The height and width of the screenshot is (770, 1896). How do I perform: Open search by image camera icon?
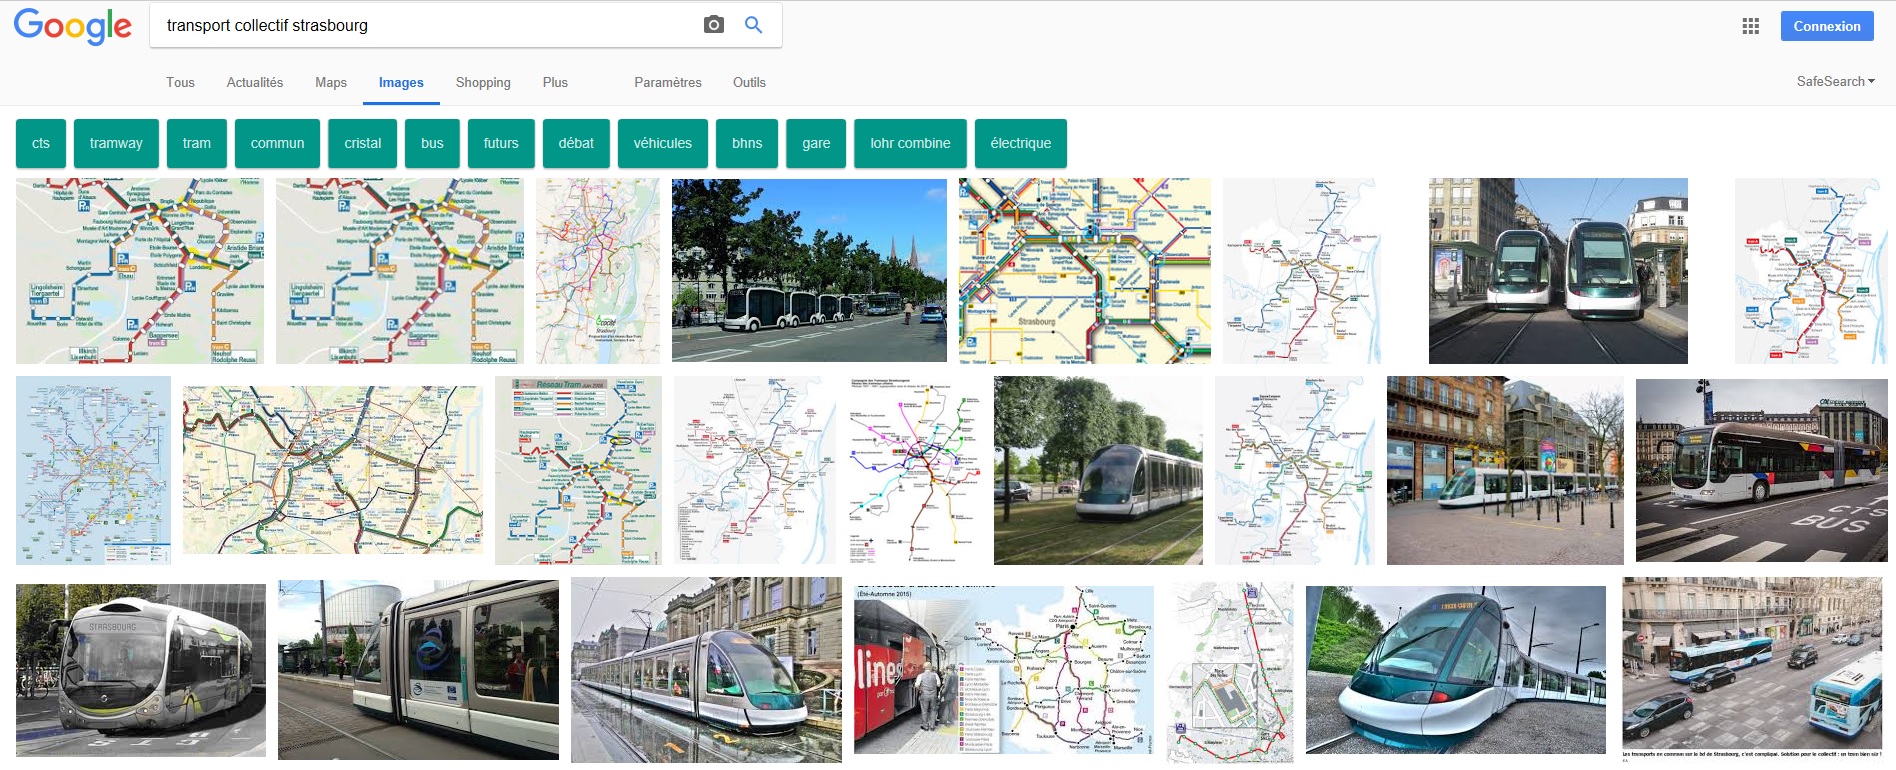click(x=713, y=25)
